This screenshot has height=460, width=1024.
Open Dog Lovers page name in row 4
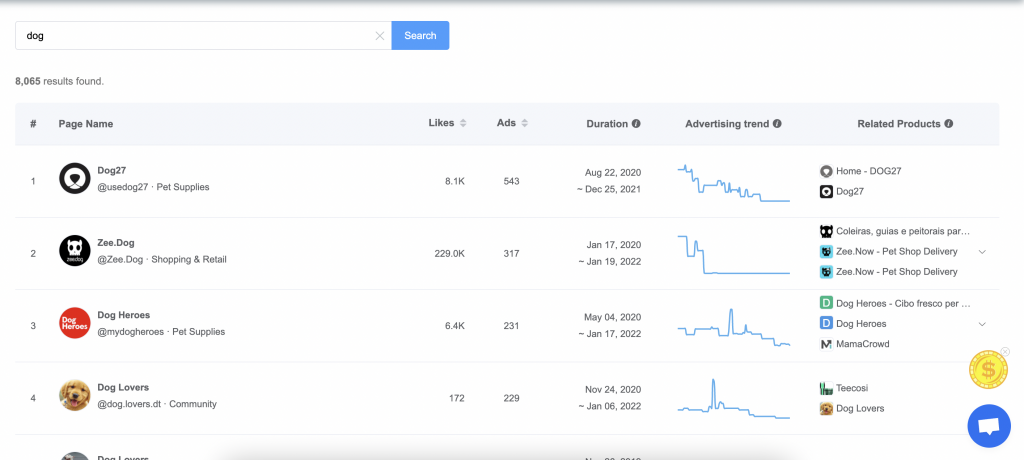pos(123,387)
